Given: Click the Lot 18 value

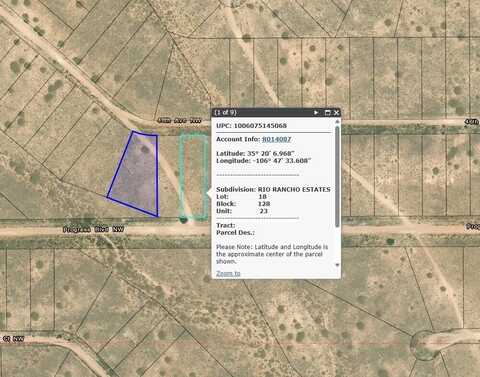Looking at the screenshot, I should pyautogui.click(x=262, y=197).
